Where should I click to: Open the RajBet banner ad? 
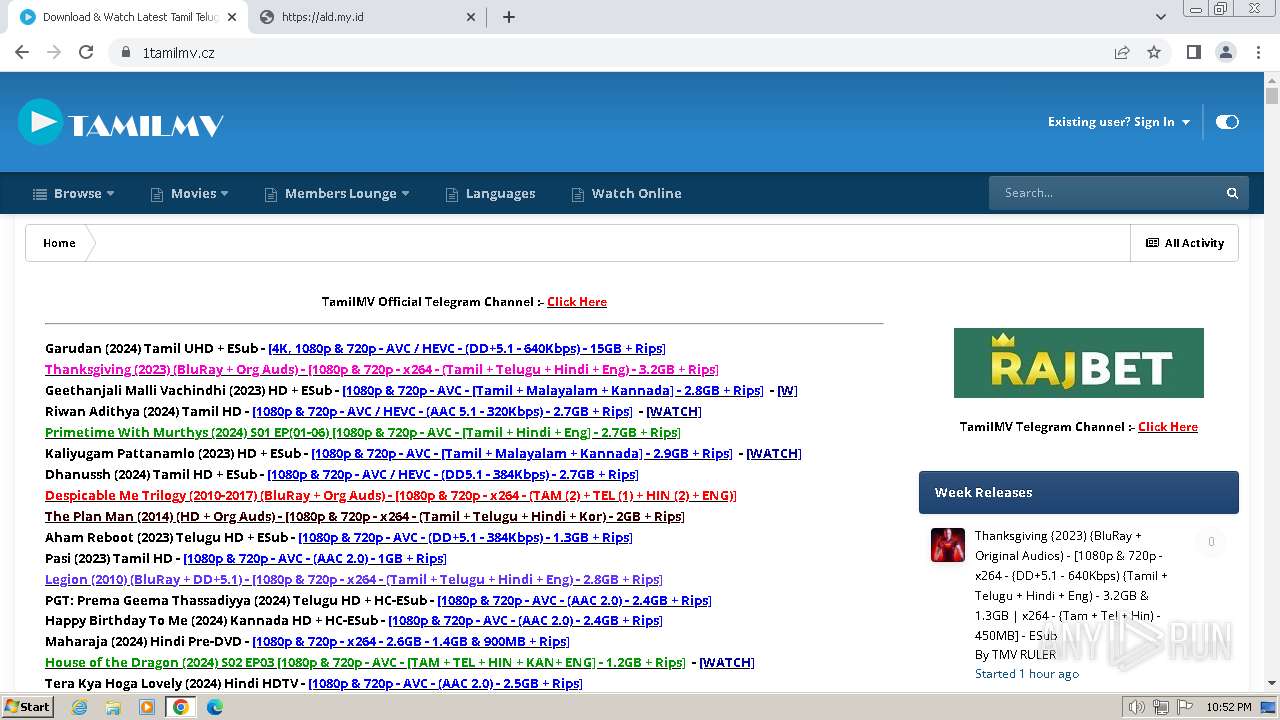tap(1078, 363)
